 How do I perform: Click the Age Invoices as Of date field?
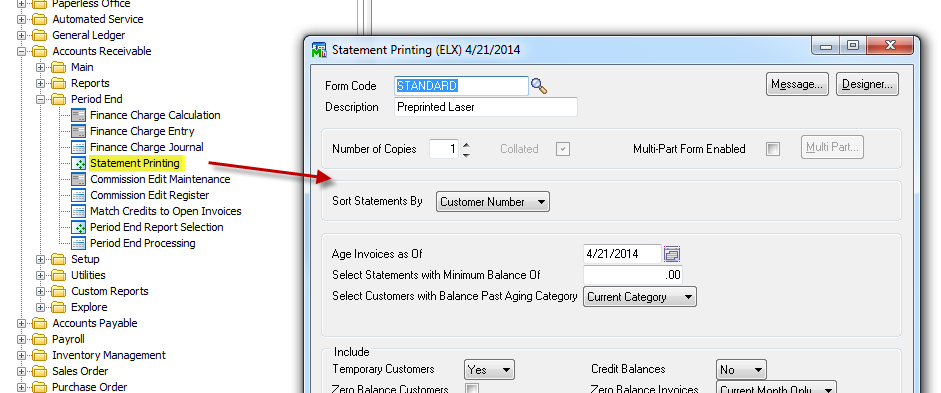click(622, 254)
